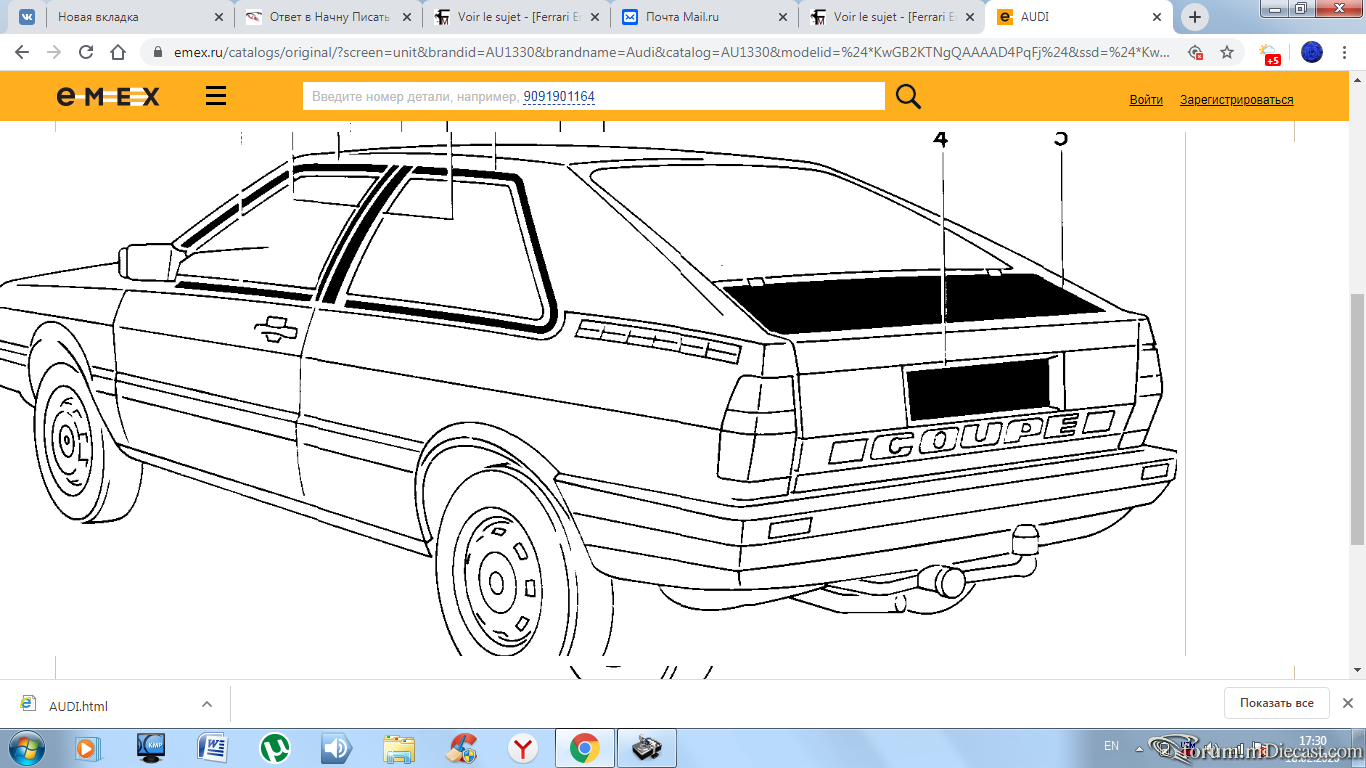This screenshot has height=768, width=1366.
Task: Reload the current page
Action: pos(86,52)
